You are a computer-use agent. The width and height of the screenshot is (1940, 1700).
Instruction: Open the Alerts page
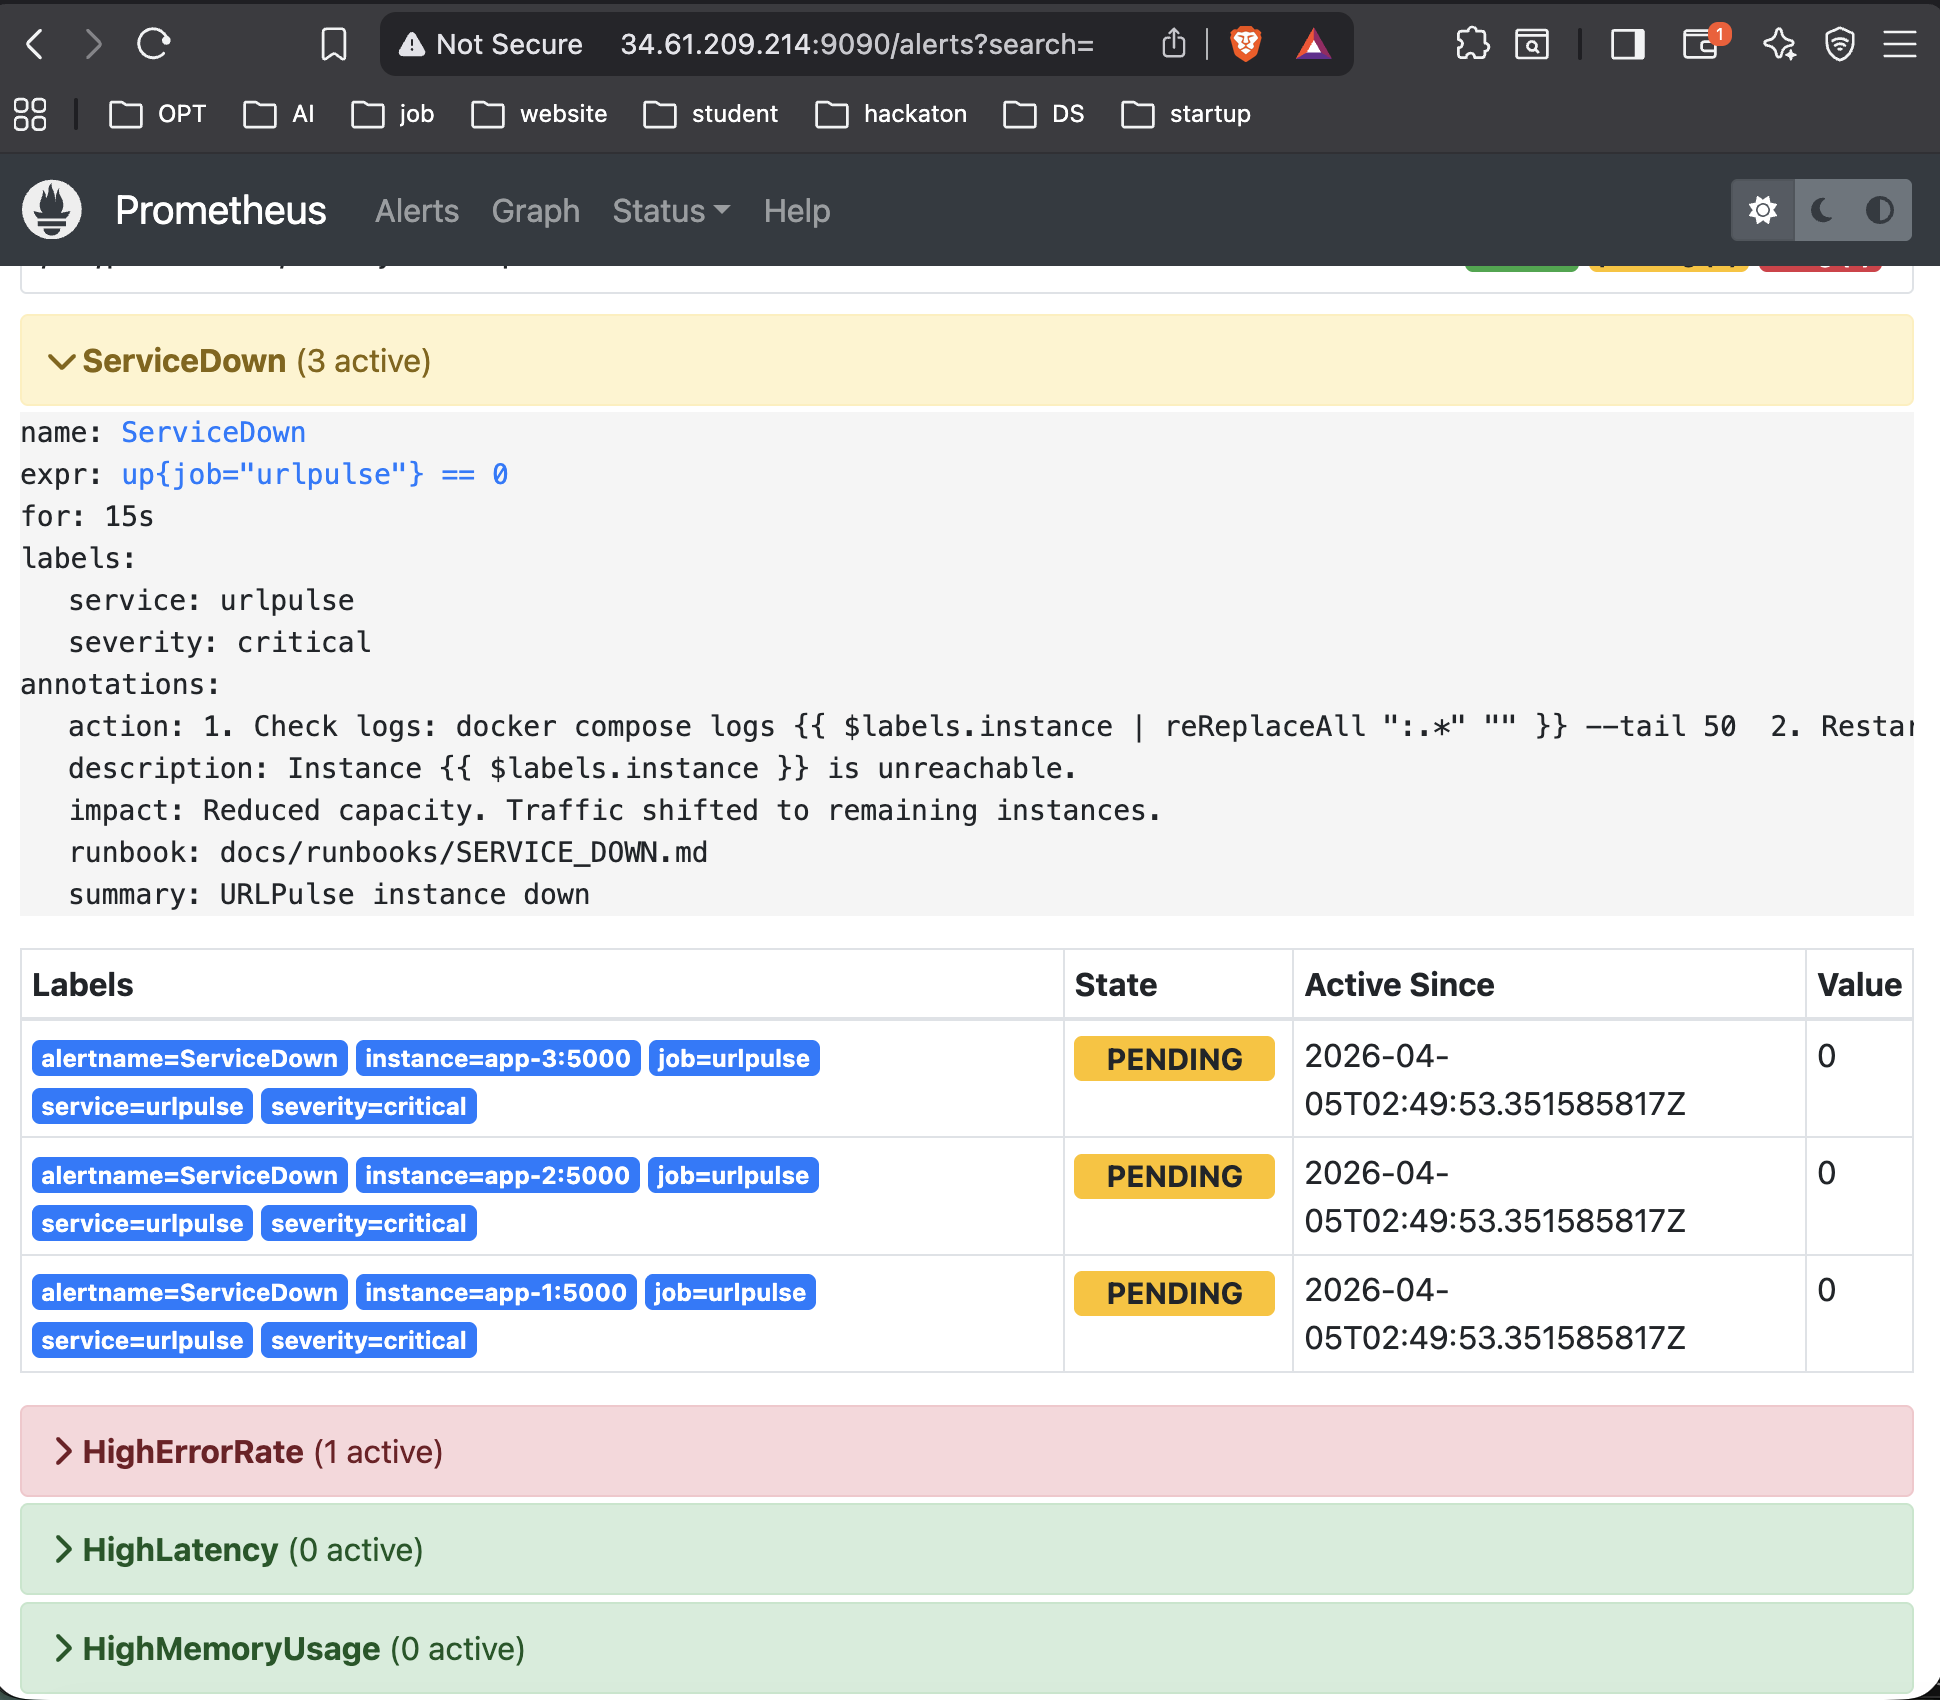(x=416, y=211)
